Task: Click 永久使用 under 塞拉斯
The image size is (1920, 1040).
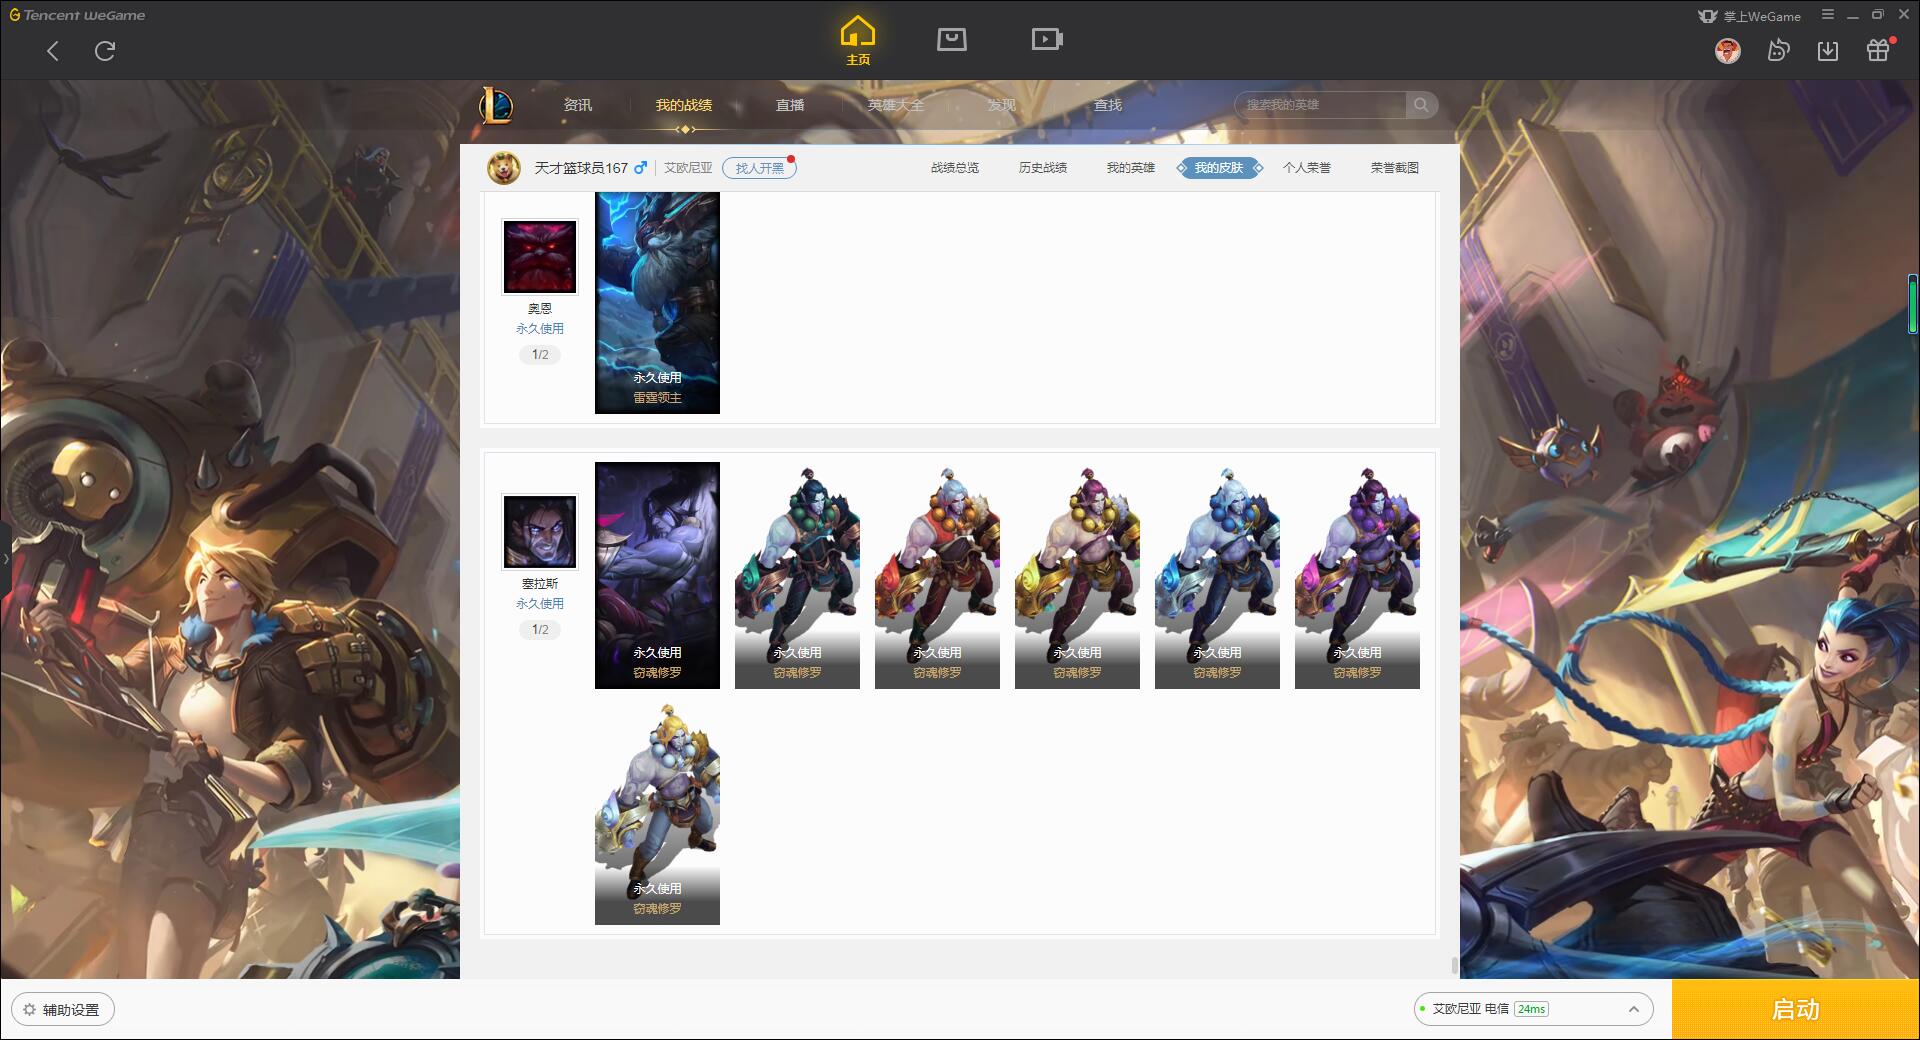Action: (540, 604)
